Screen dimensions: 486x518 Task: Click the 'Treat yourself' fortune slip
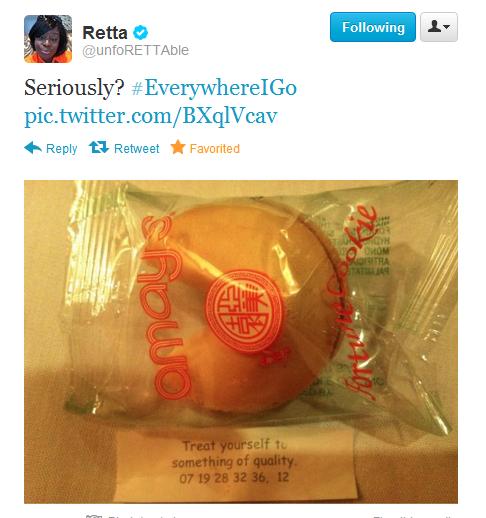click(x=235, y=463)
